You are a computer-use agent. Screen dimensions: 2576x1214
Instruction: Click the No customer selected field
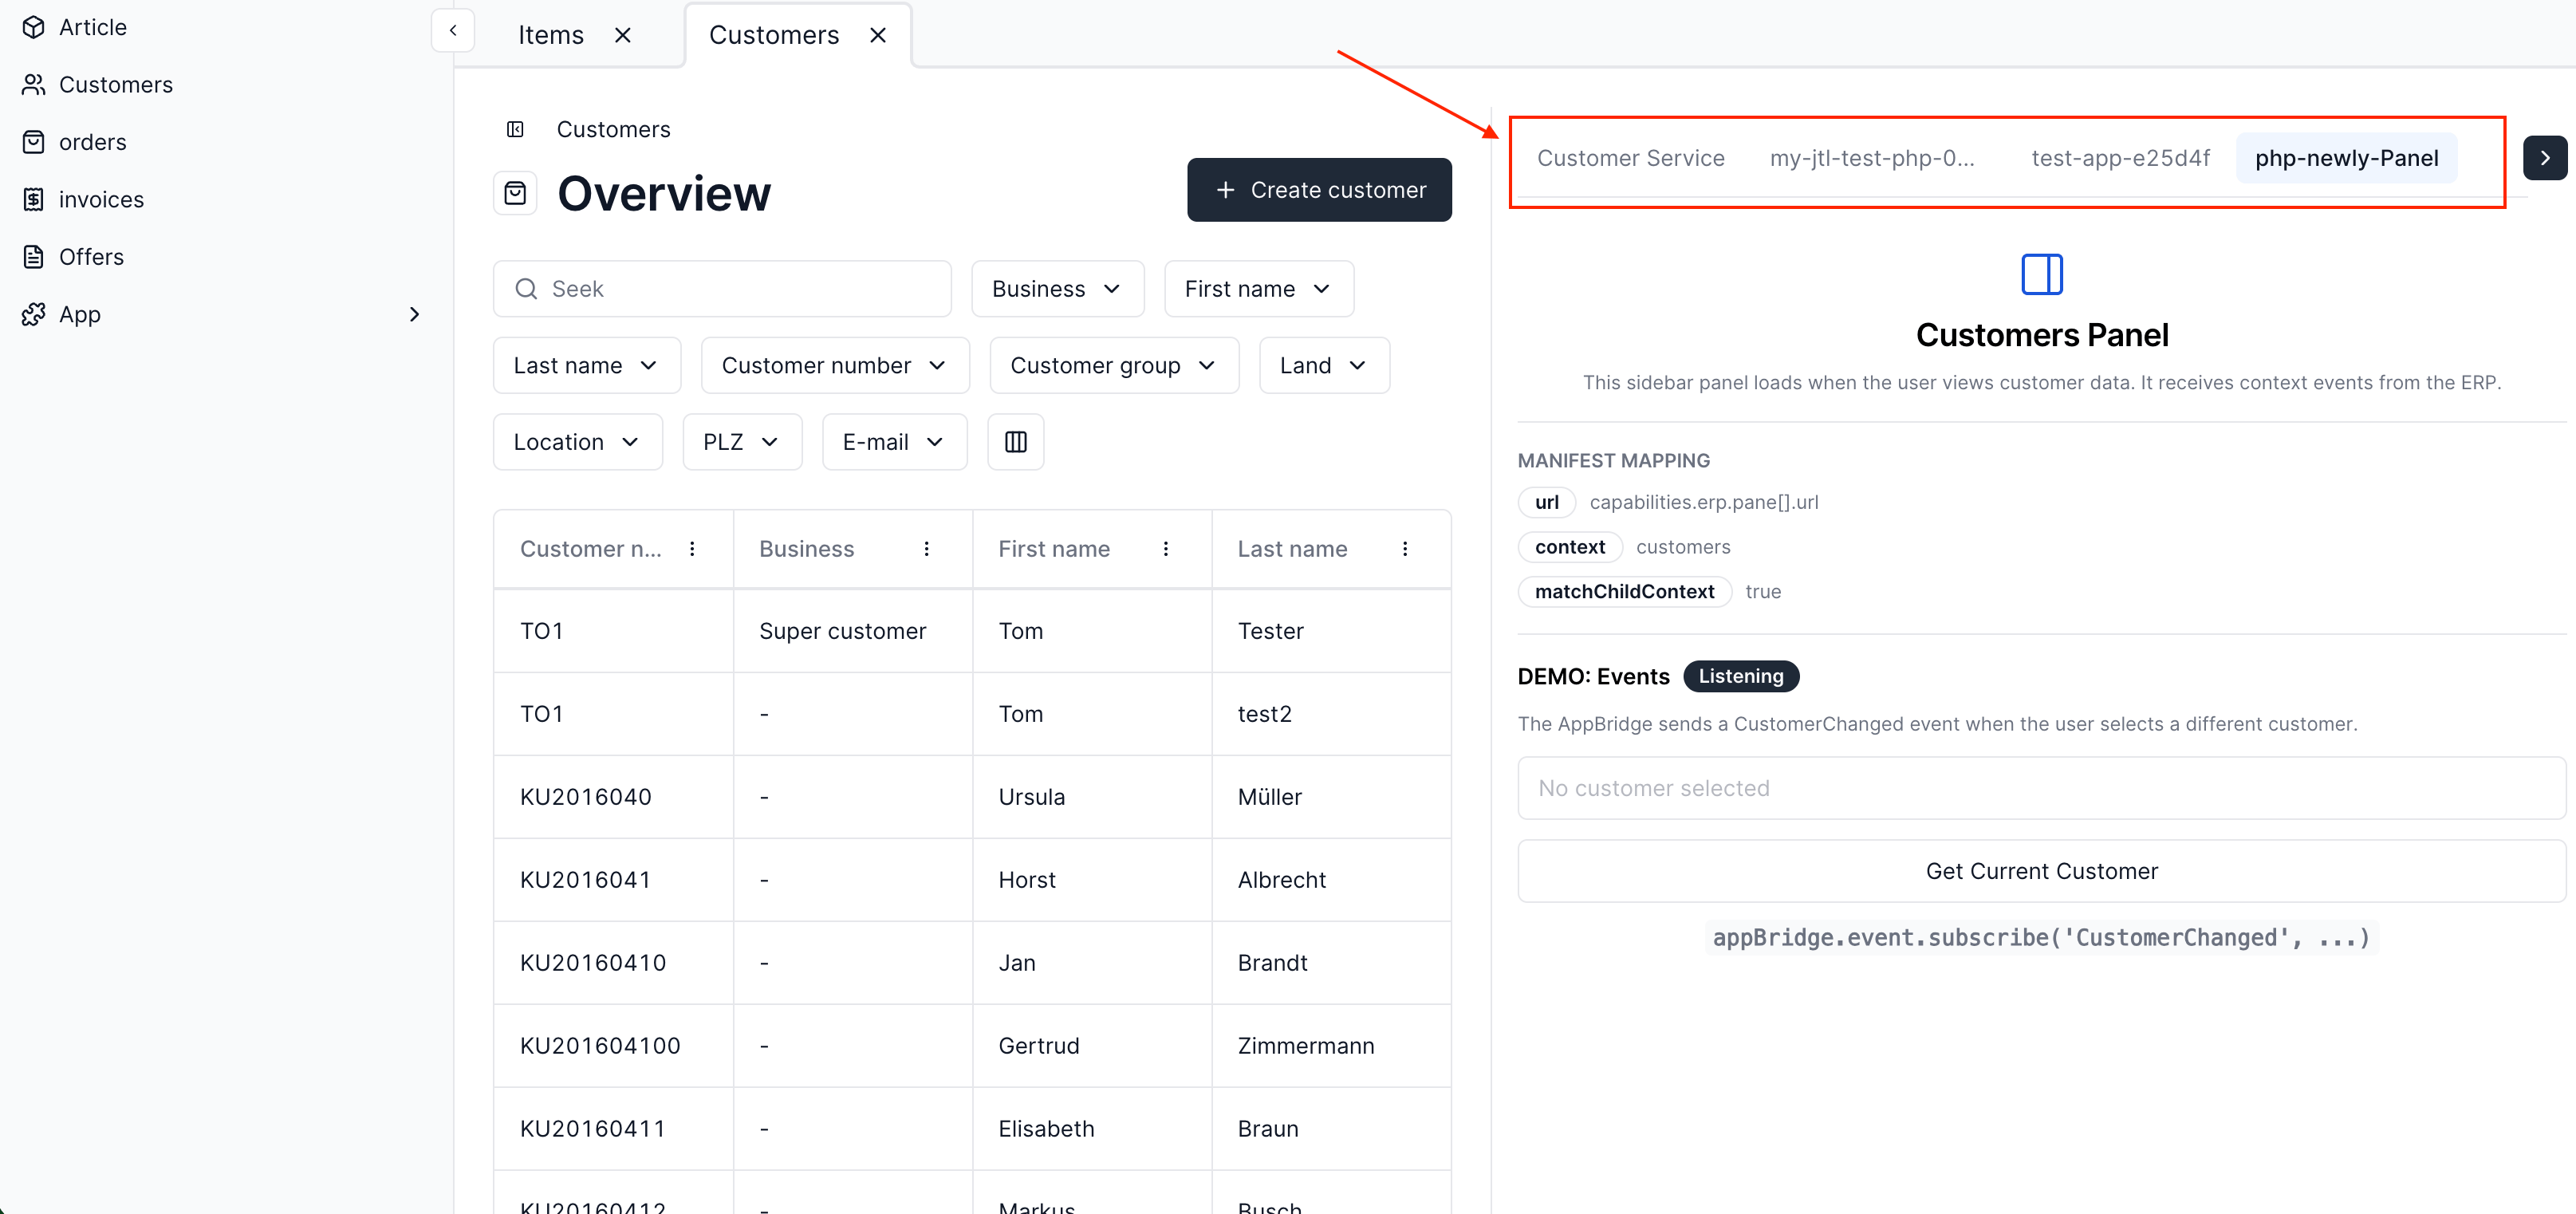[x=2041, y=788]
